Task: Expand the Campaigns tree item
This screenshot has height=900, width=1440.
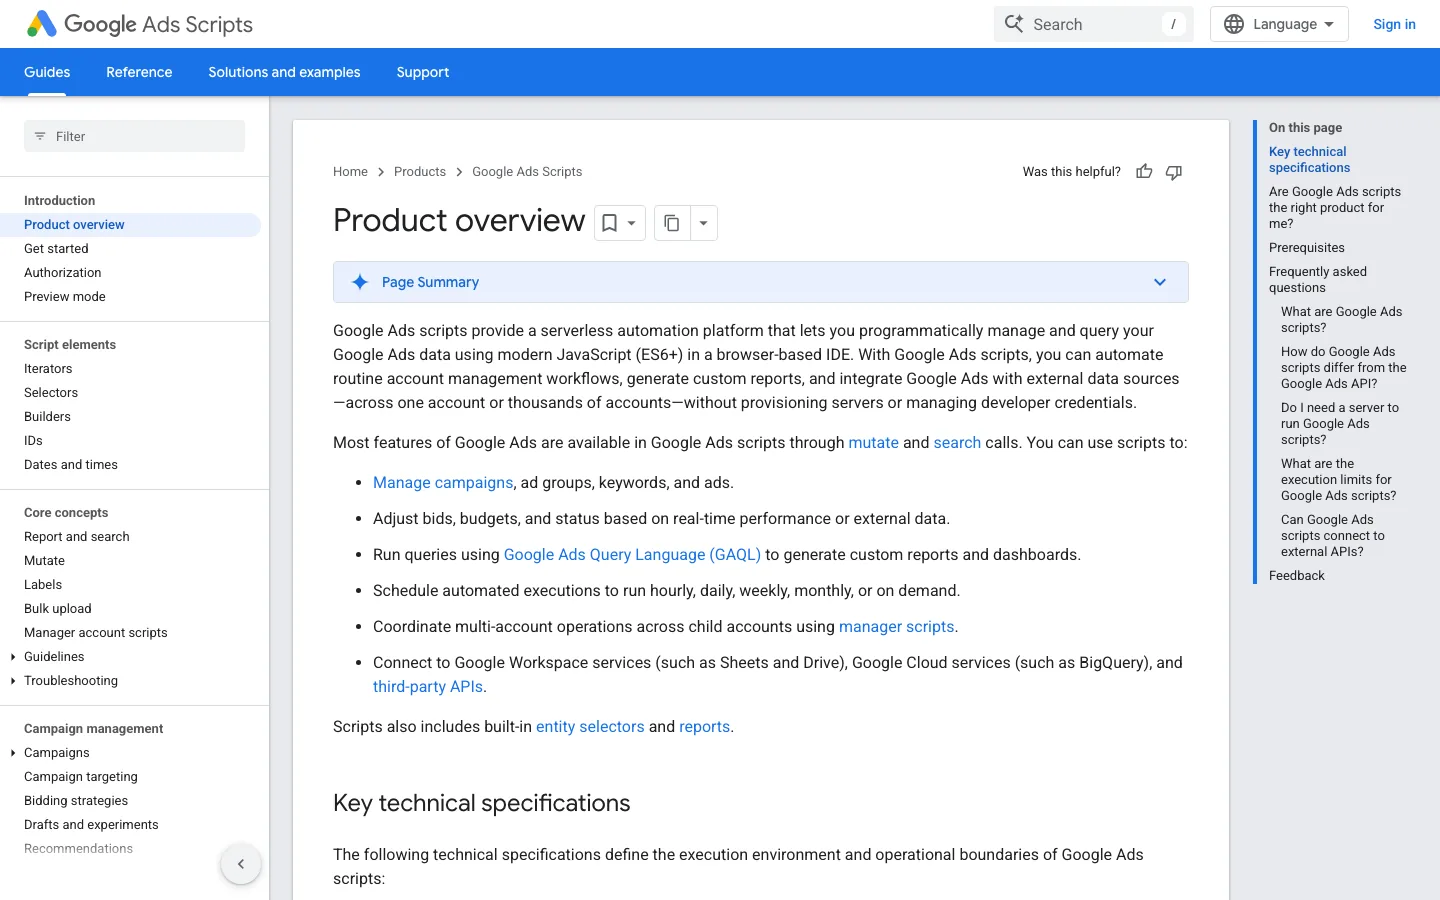Action: (x=13, y=753)
